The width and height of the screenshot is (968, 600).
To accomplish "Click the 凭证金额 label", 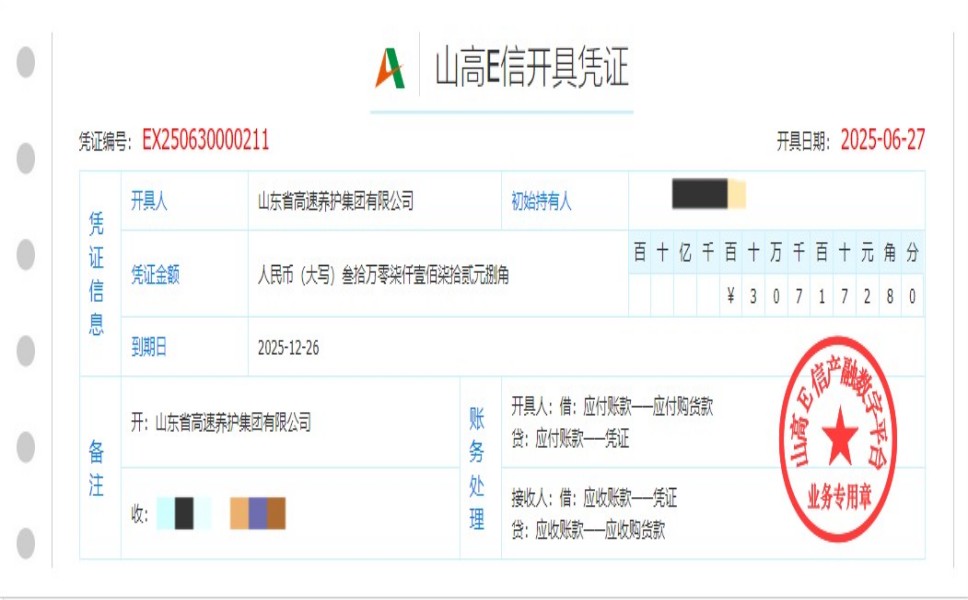I will (x=155, y=276).
